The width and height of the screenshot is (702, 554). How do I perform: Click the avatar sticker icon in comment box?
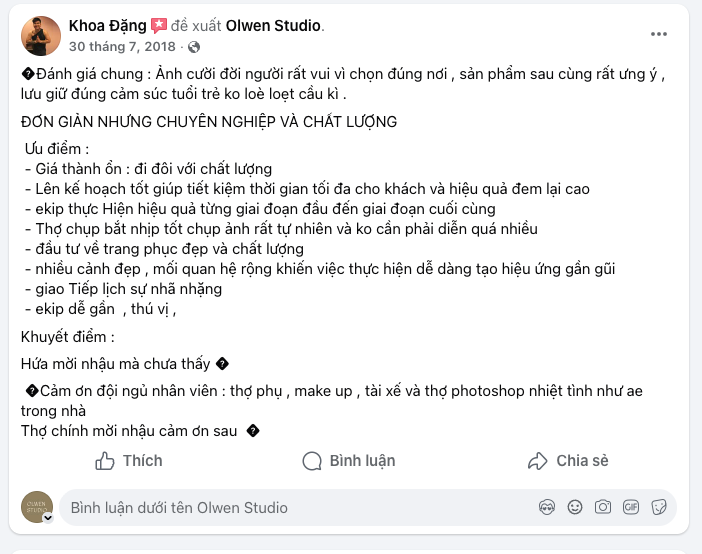click(x=546, y=507)
